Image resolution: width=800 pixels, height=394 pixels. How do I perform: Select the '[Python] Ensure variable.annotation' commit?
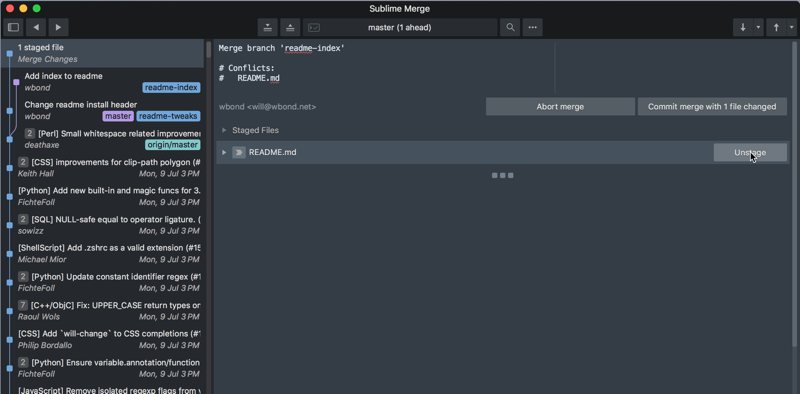[x=103, y=367]
